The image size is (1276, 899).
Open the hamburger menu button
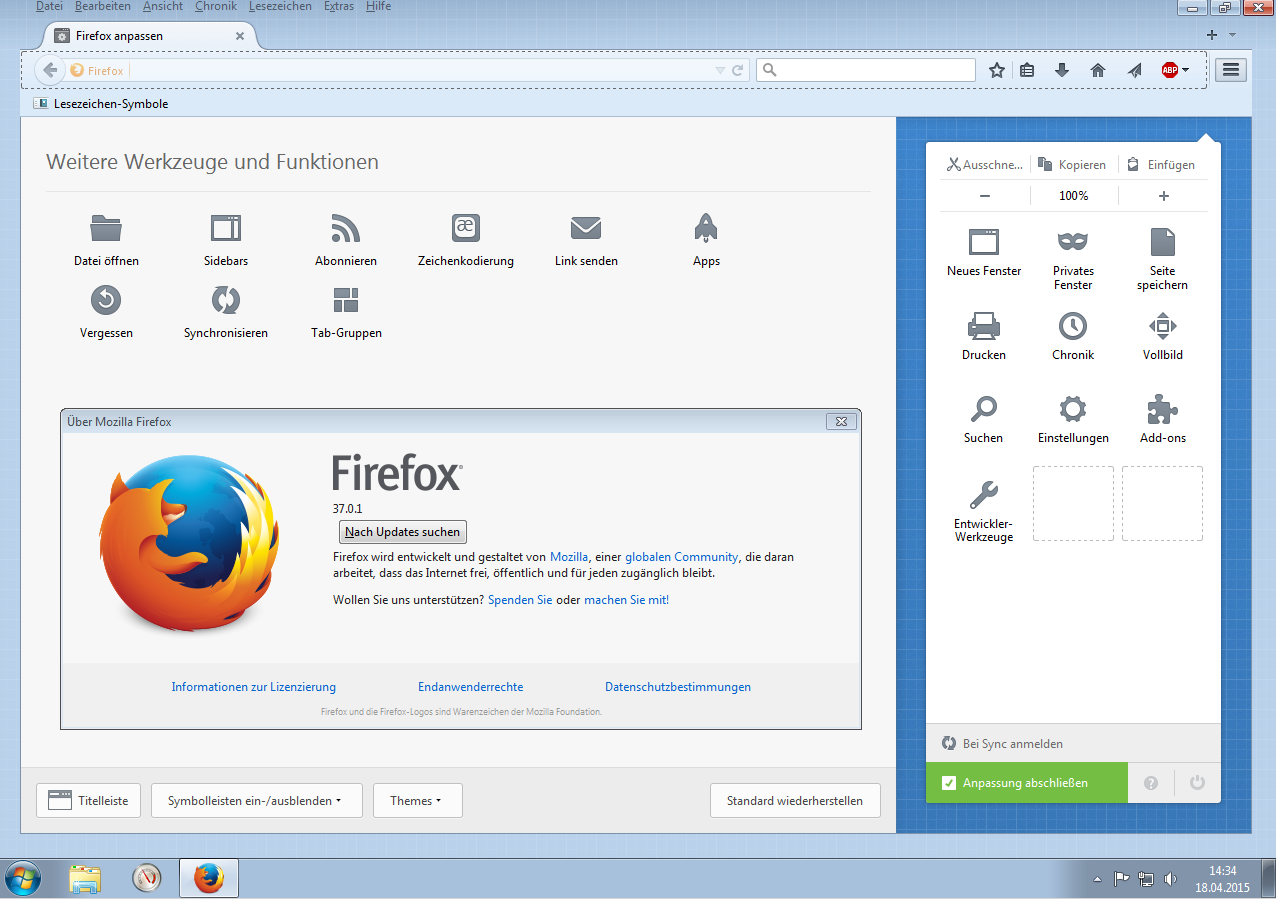1231,70
